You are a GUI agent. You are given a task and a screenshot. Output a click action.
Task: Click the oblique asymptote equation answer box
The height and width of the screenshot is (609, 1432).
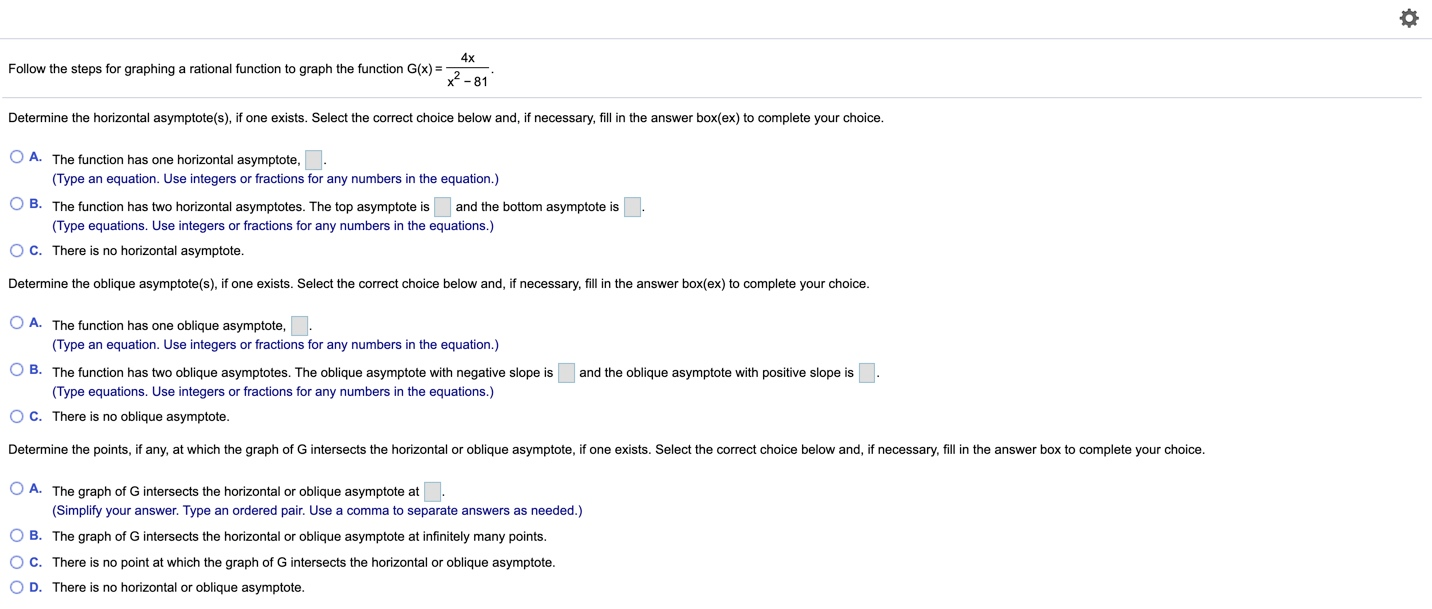(x=297, y=324)
